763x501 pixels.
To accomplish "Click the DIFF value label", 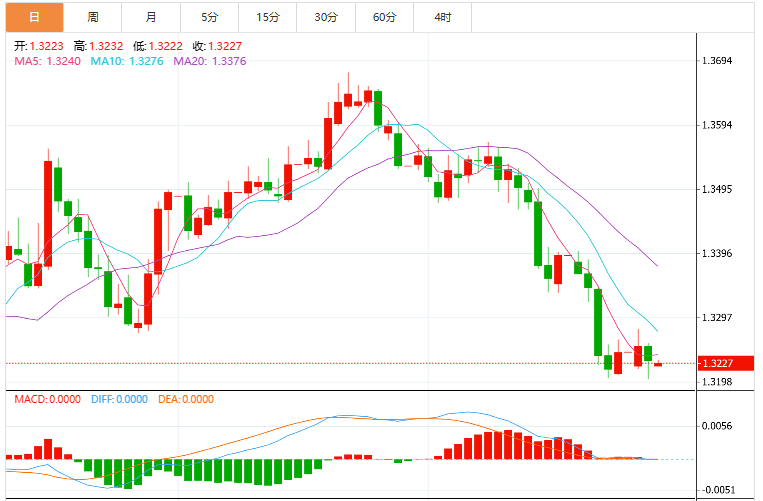I will [119, 399].
